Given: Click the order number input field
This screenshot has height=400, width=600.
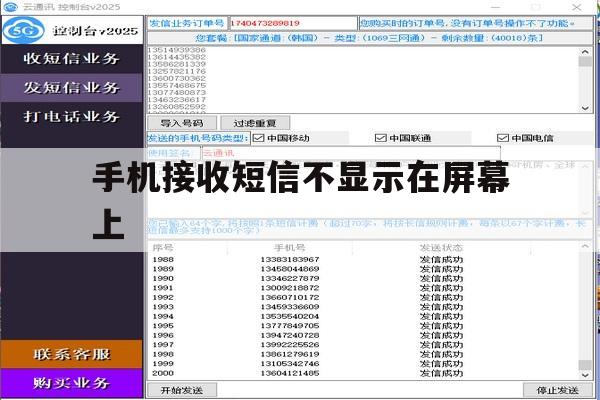Looking at the screenshot, I should [293, 23].
